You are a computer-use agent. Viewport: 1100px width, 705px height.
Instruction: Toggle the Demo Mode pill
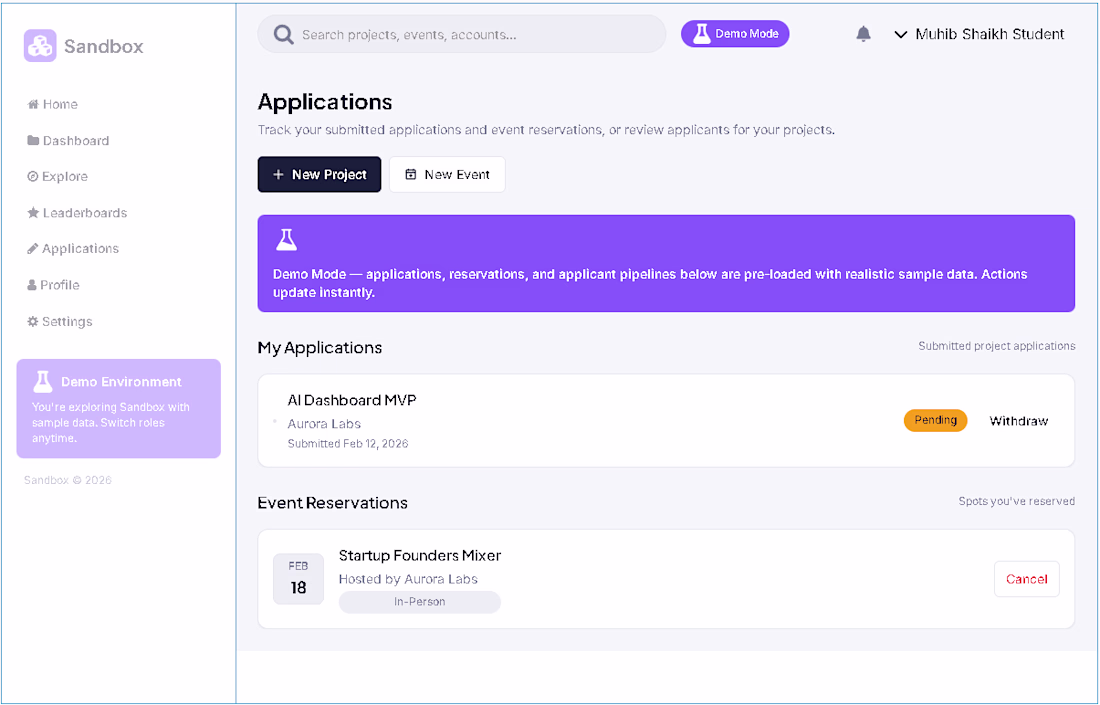[735, 34]
